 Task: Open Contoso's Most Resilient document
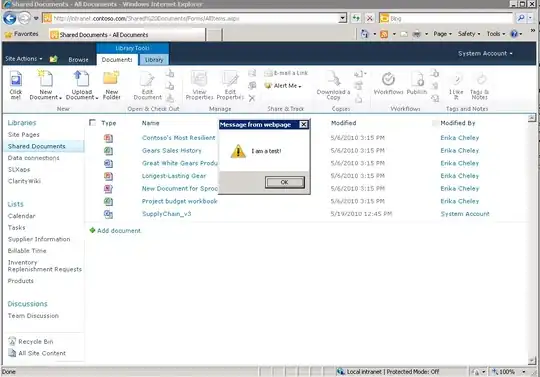(x=178, y=138)
